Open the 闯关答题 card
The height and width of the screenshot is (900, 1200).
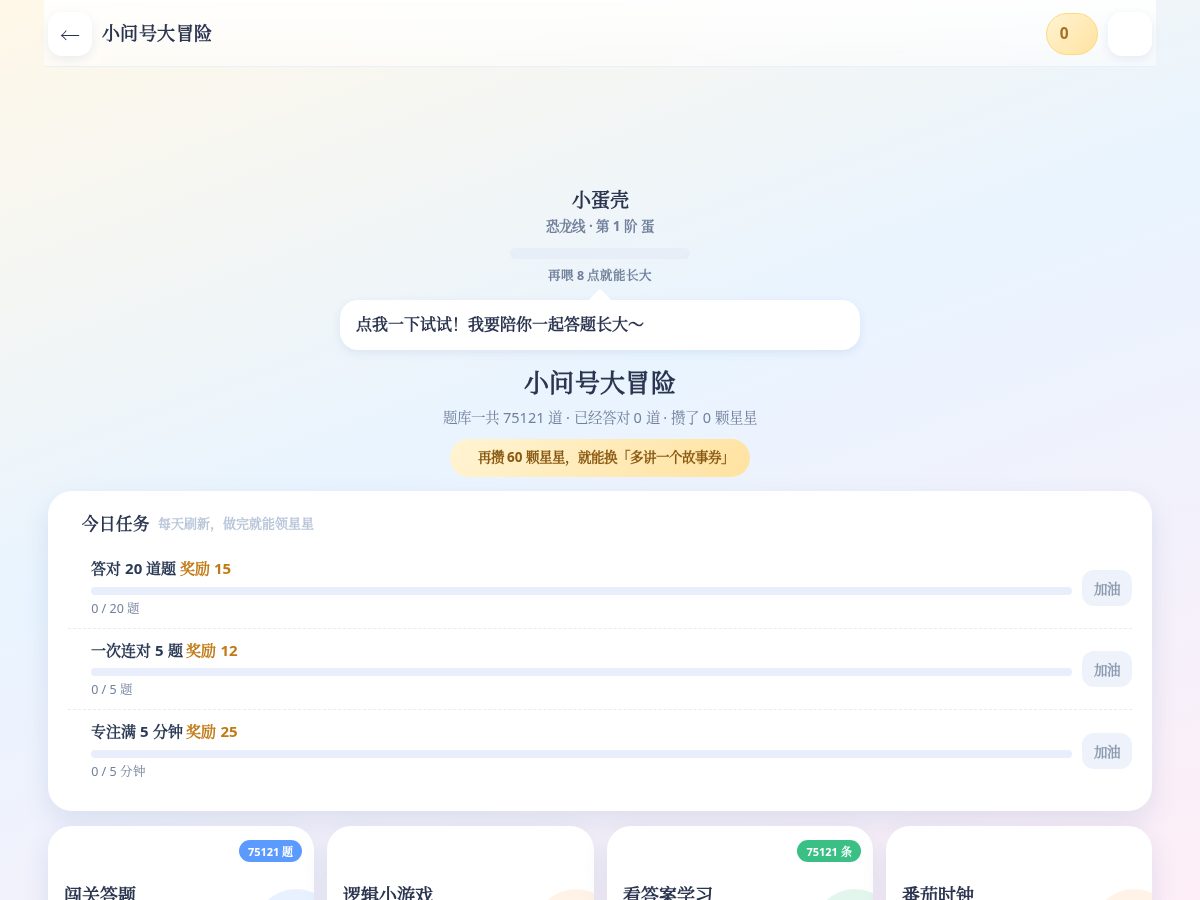(181, 863)
